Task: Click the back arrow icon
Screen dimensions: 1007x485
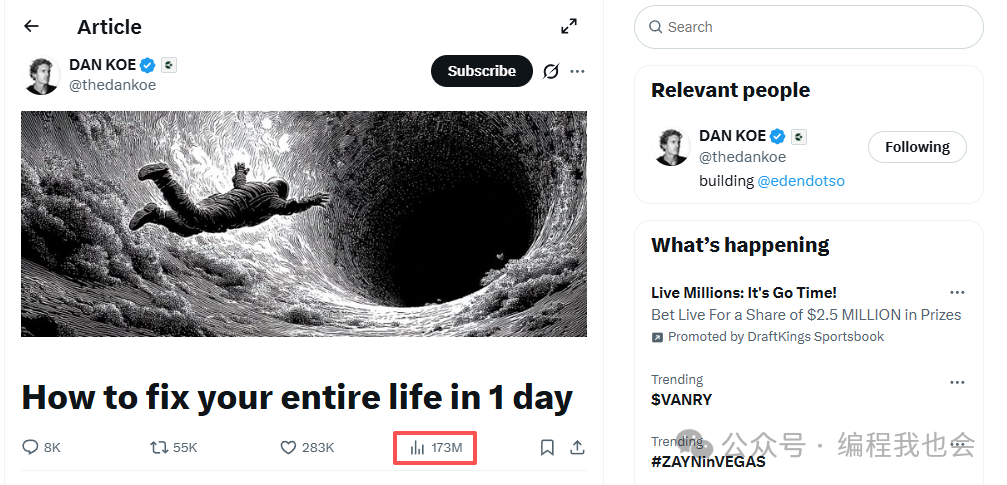Action: 31,27
